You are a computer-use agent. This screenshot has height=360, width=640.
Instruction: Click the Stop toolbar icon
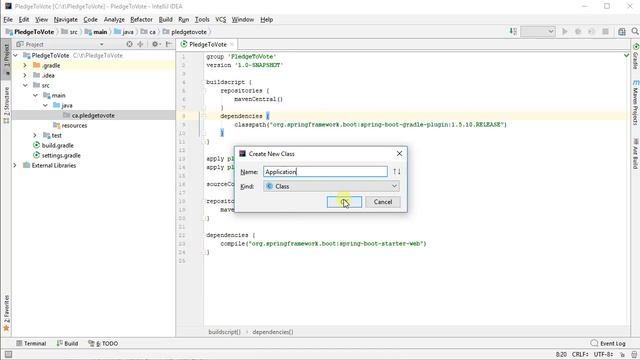606,31
